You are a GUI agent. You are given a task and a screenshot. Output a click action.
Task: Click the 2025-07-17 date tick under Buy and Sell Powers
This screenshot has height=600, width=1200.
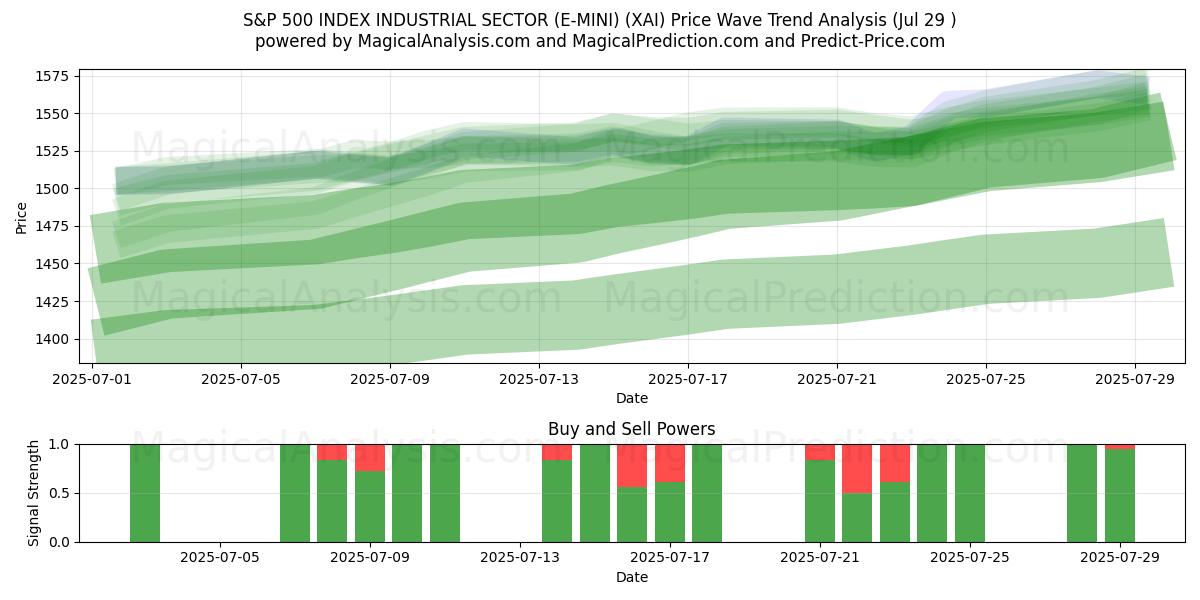tap(670, 558)
